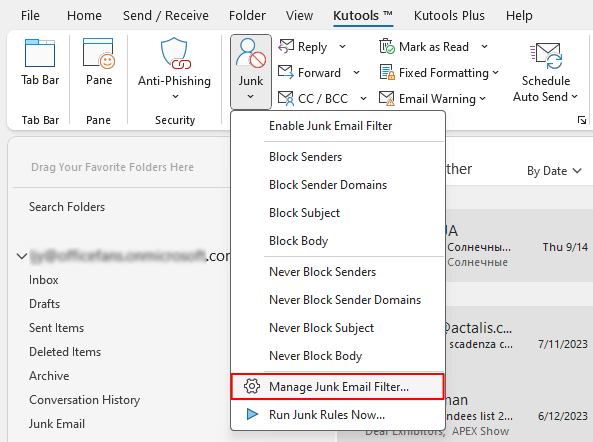The height and width of the screenshot is (442, 593).
Task: Click the Schedule Auto Send icon
Action: [x=546, y=56]
